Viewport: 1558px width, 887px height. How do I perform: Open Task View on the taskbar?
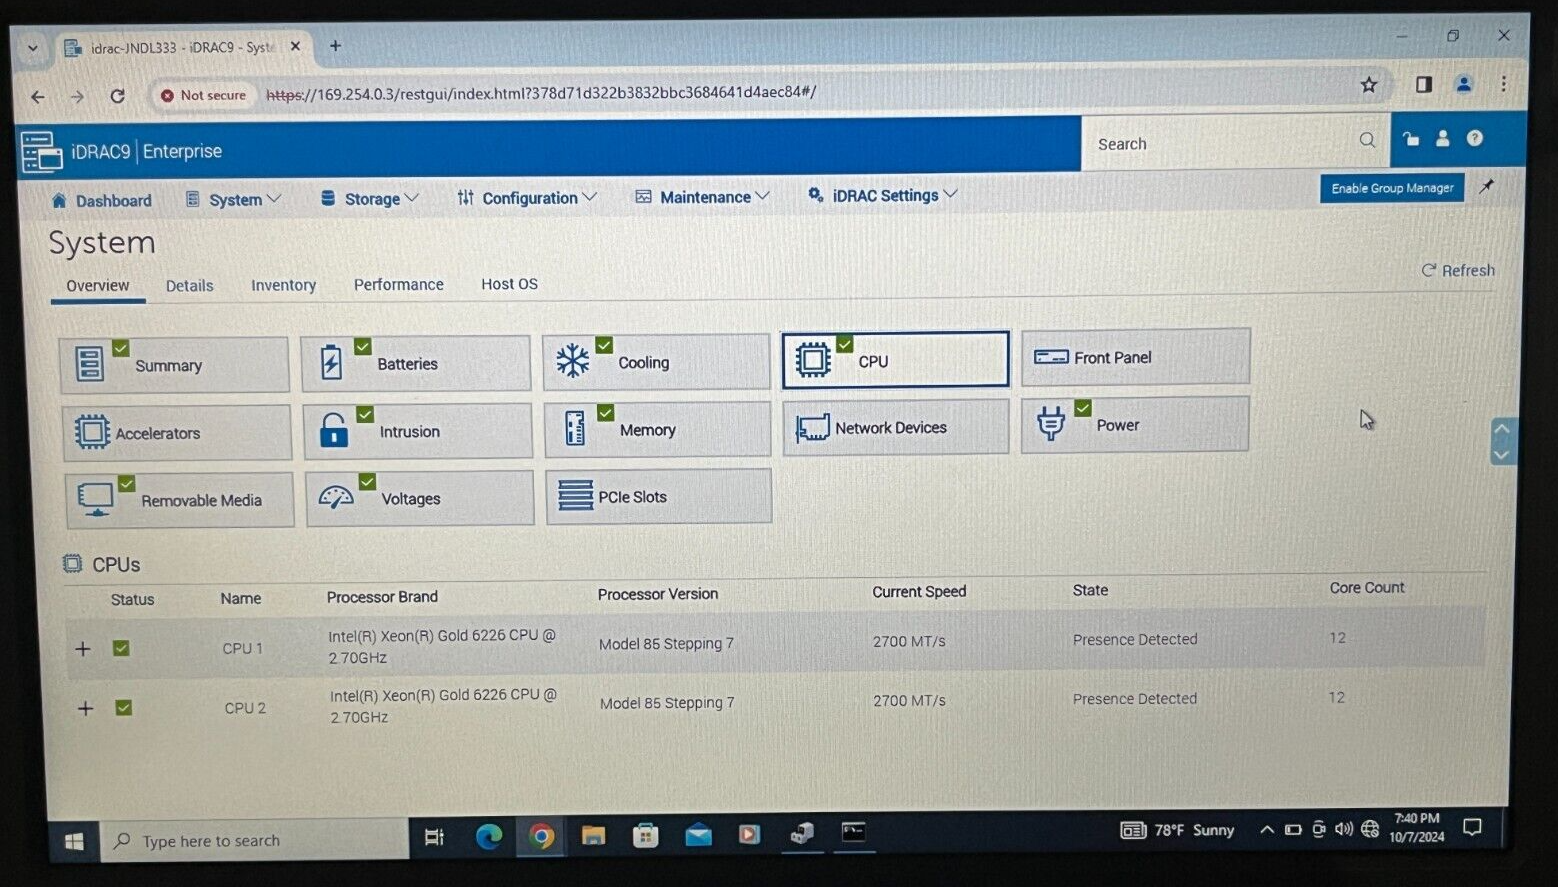pos(434,837)
